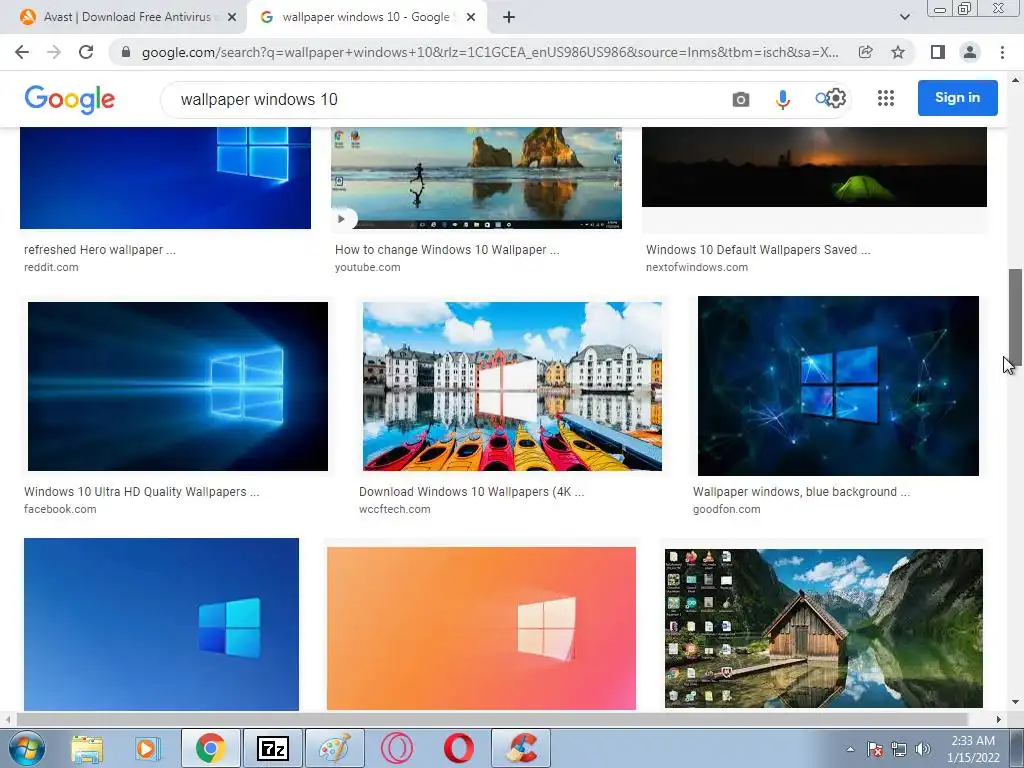Close the Avast tab
1024x768 pixels.
coord(232,18)
